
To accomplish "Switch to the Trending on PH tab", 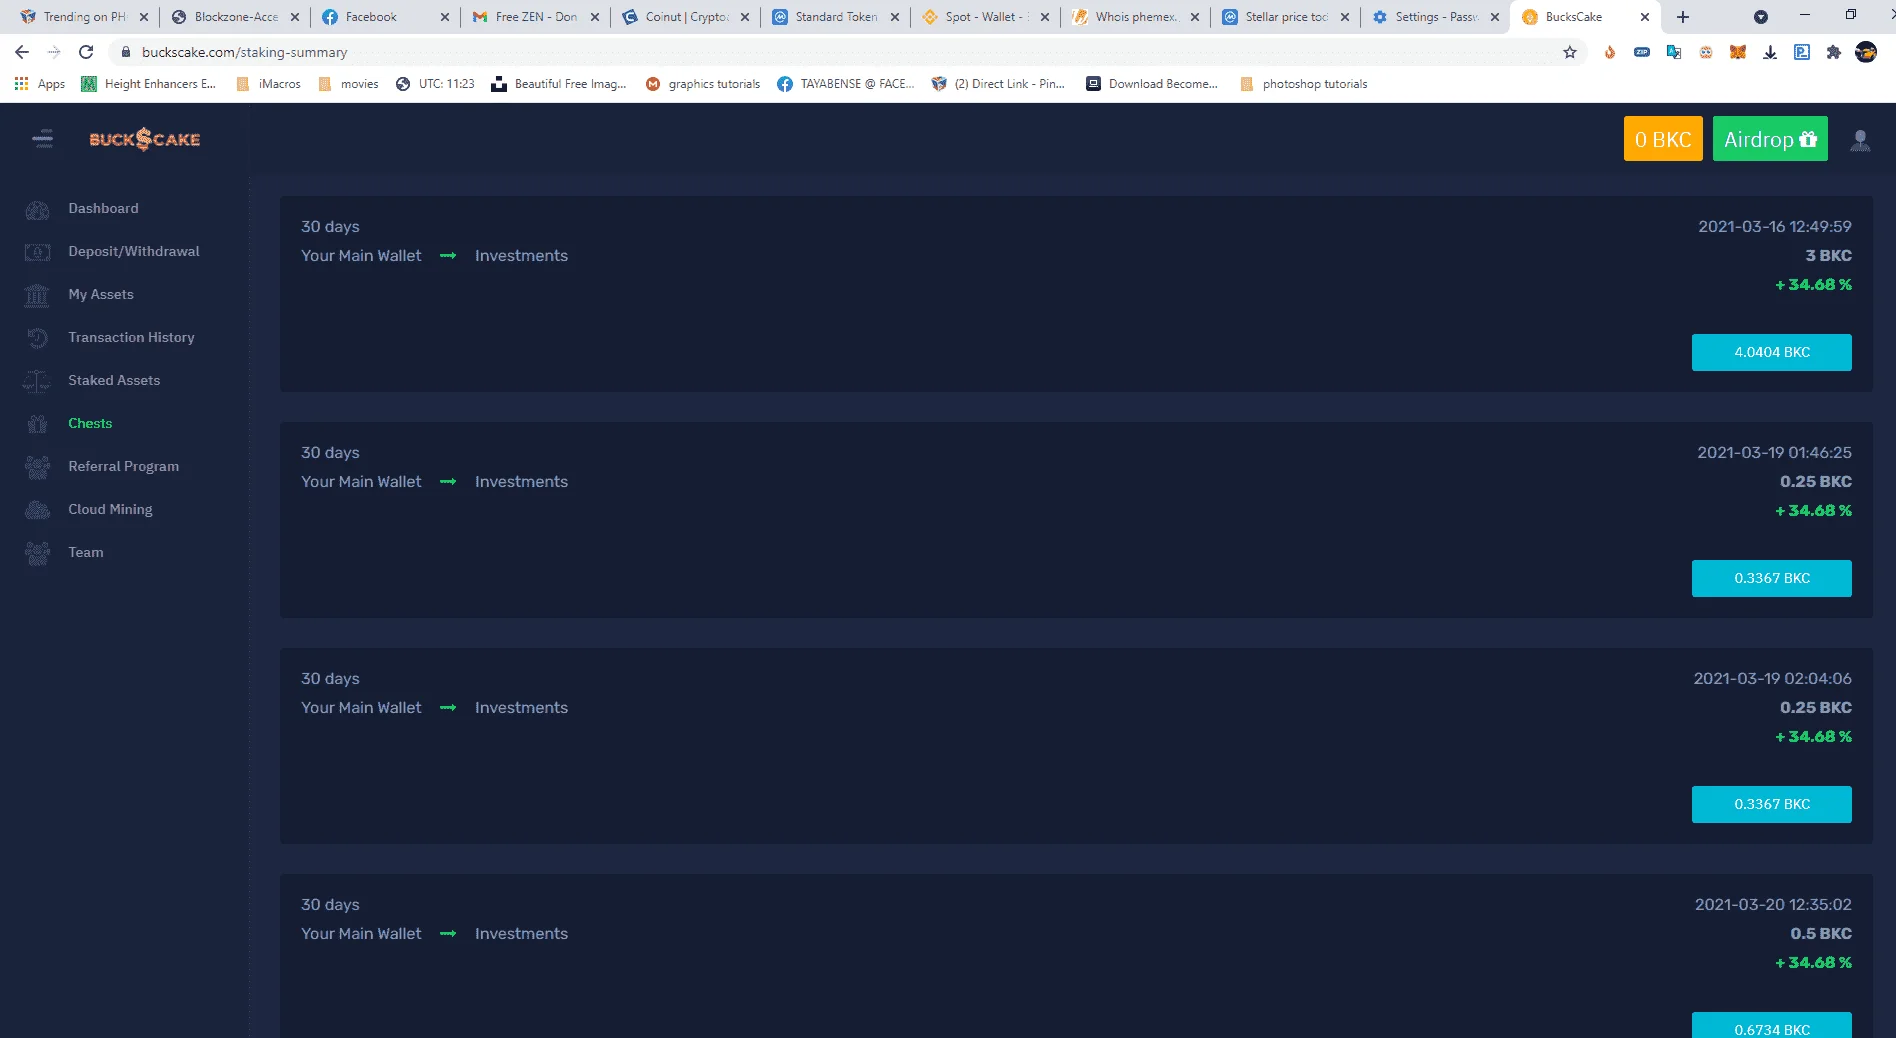I will coord(84,17).
